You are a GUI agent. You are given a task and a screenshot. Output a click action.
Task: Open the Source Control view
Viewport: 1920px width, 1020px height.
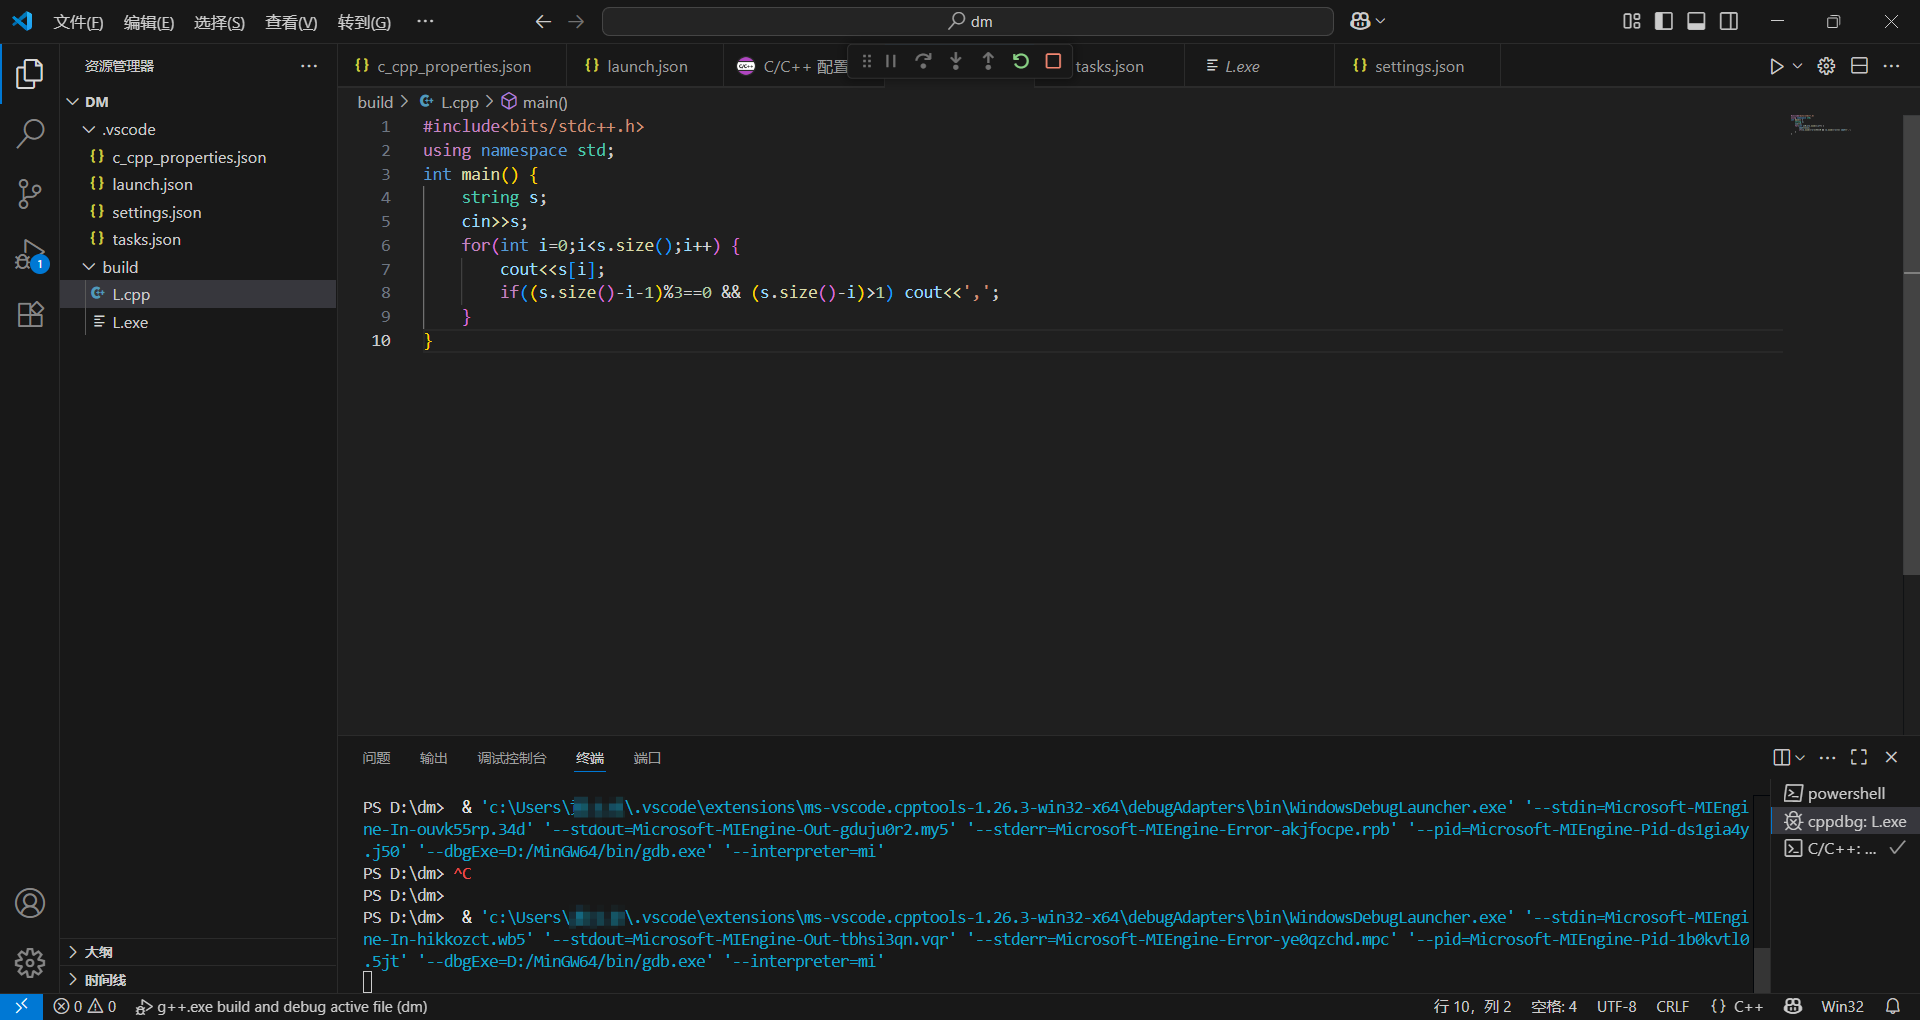click(x=30, y=194)
